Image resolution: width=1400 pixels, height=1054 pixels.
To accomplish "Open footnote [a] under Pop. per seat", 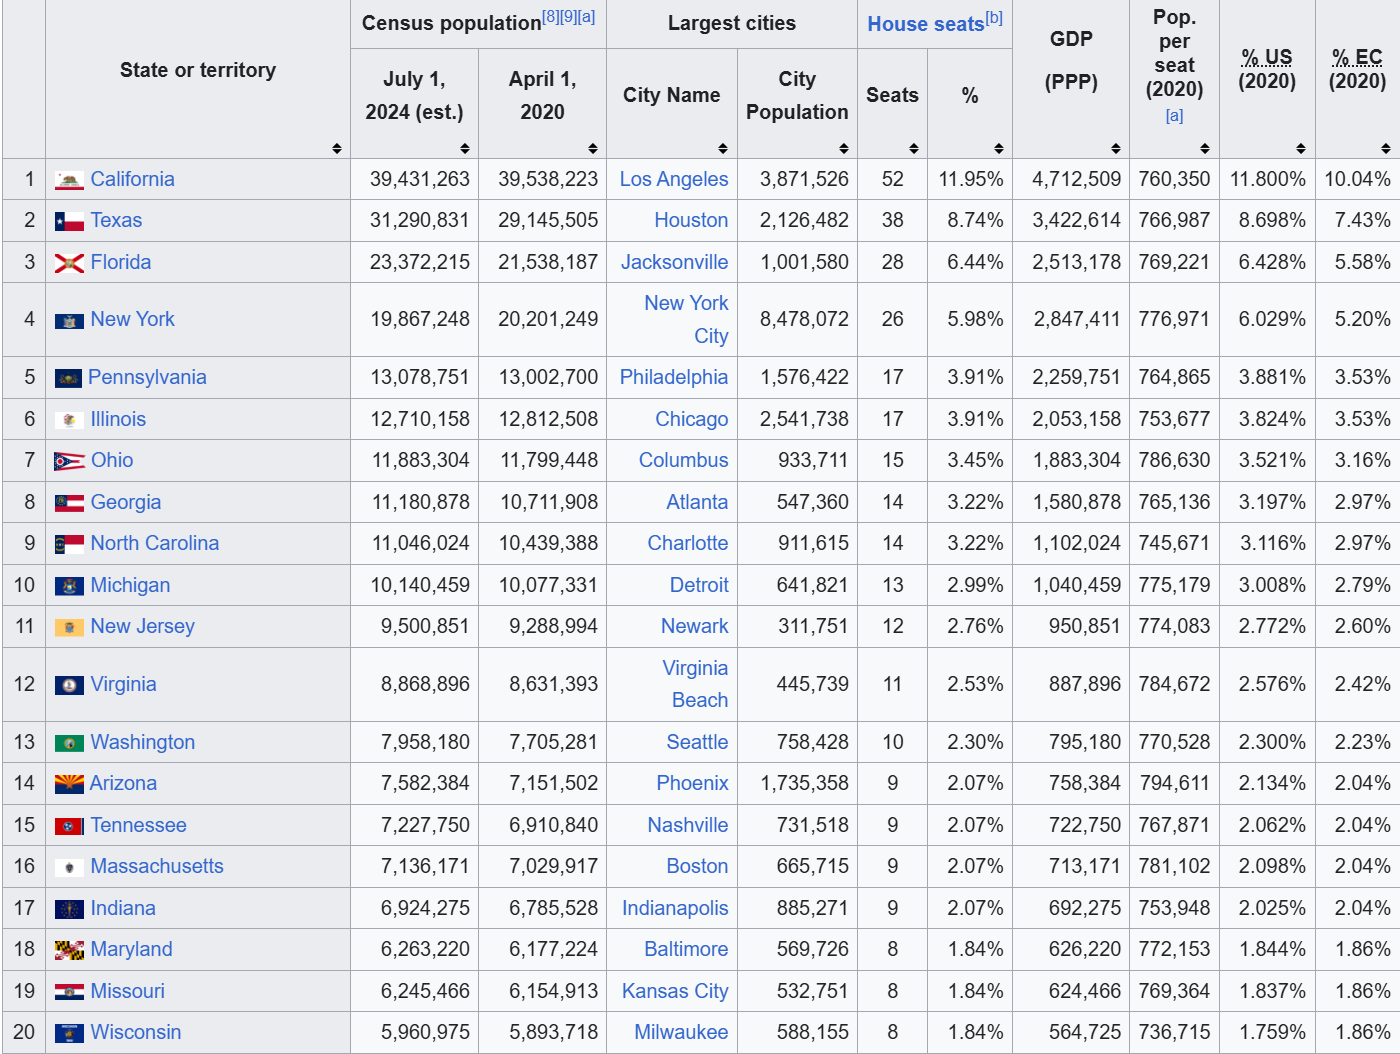I will 1174,116.
